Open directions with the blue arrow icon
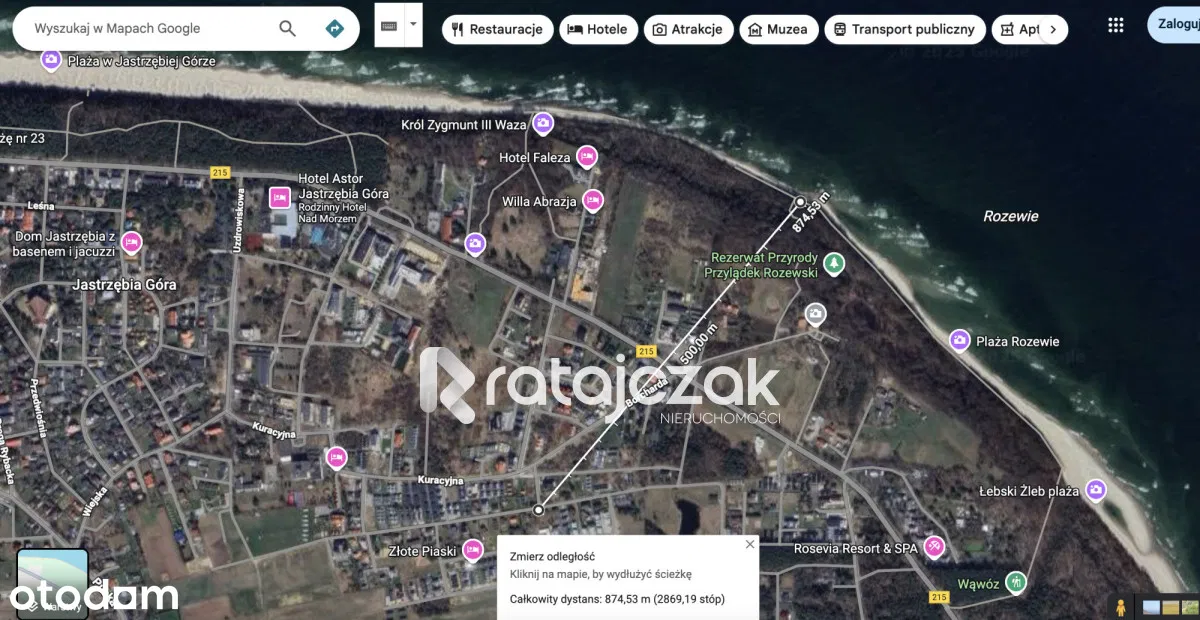1200x620 pixels. pos(335,29)
